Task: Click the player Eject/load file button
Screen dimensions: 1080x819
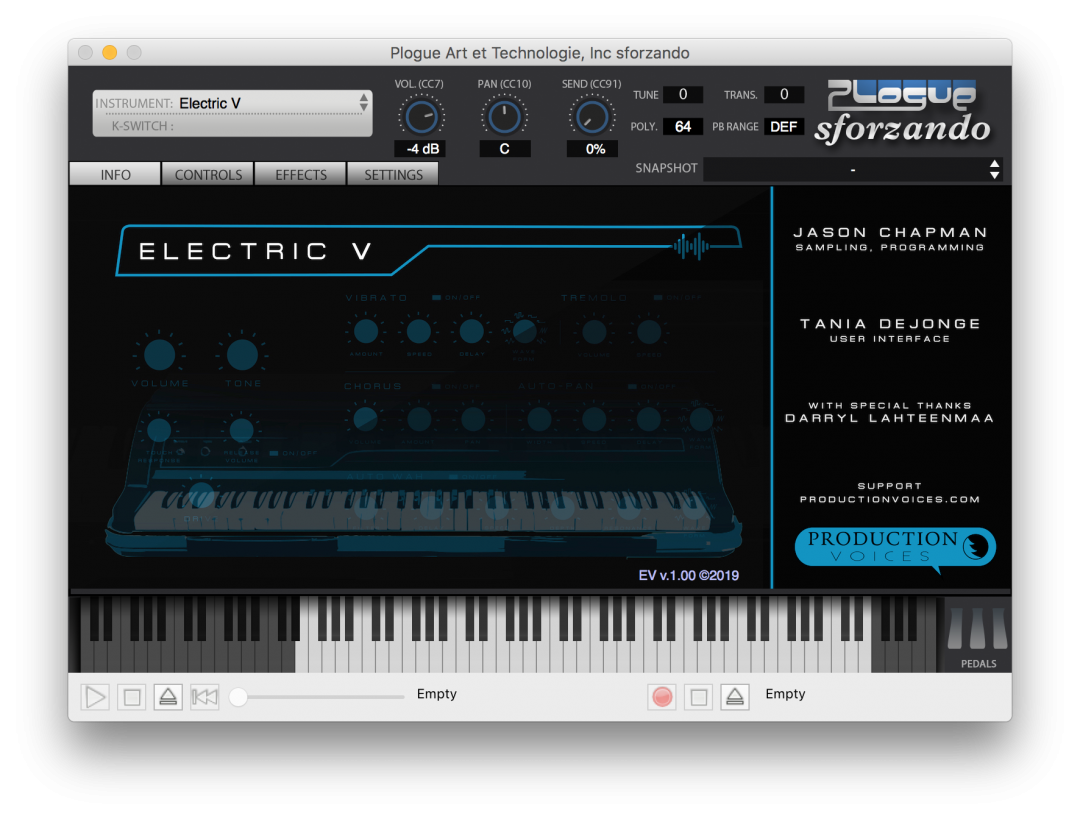Action: tap(168, 697)
